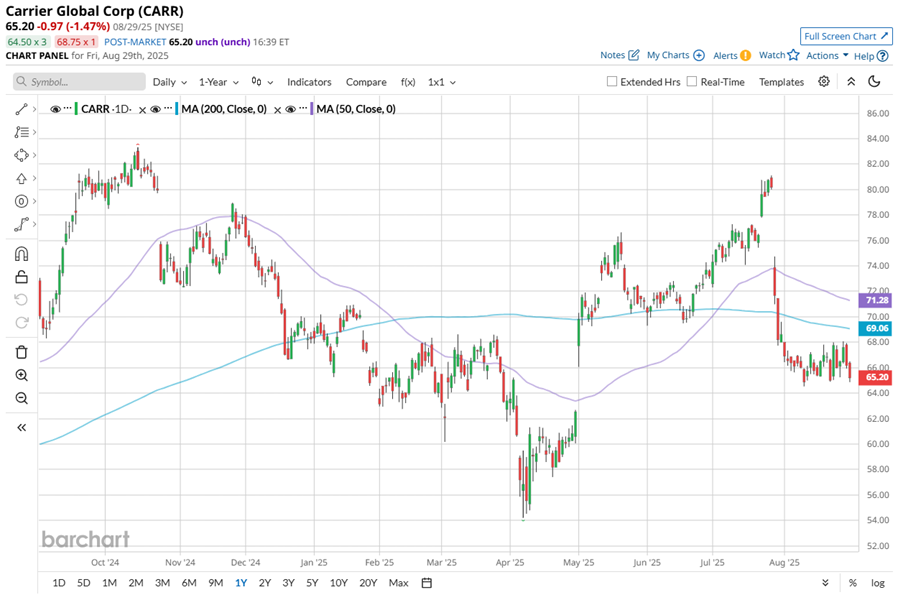903x600 pixels.
Task: Enable Extended Hrs checkbox
Action: point(612,81)
